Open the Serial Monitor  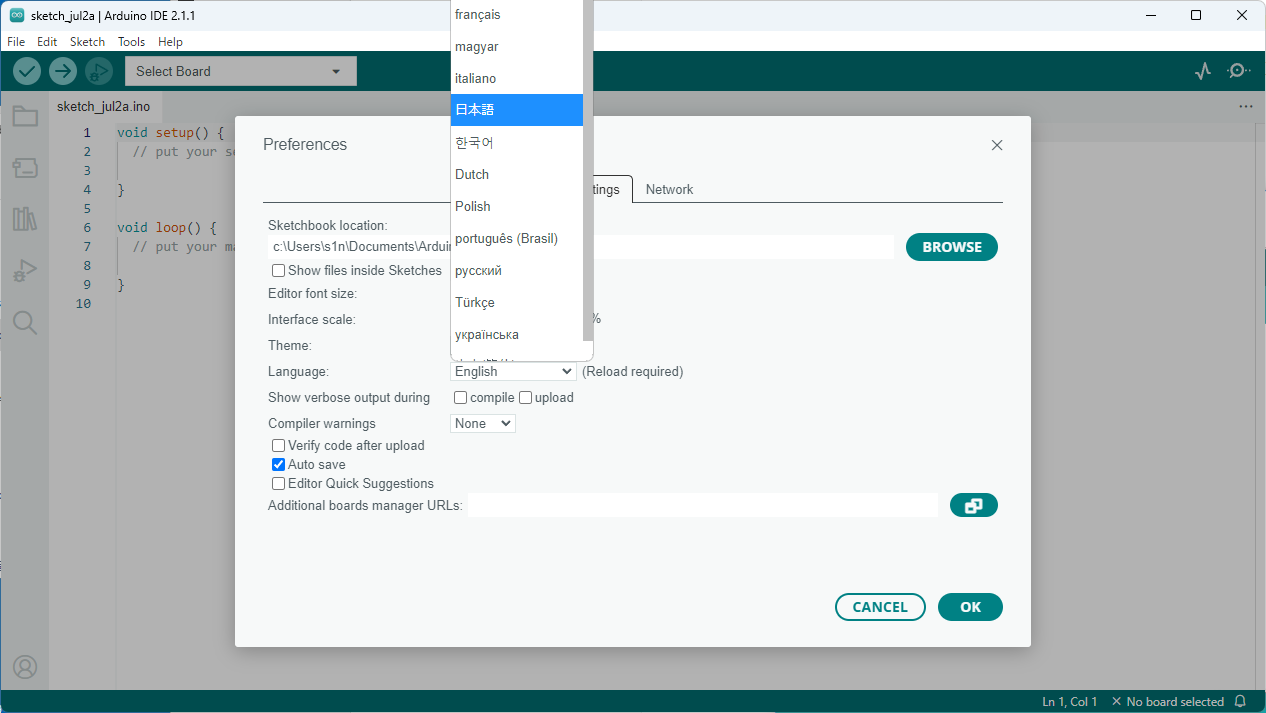click(1239, 71)
